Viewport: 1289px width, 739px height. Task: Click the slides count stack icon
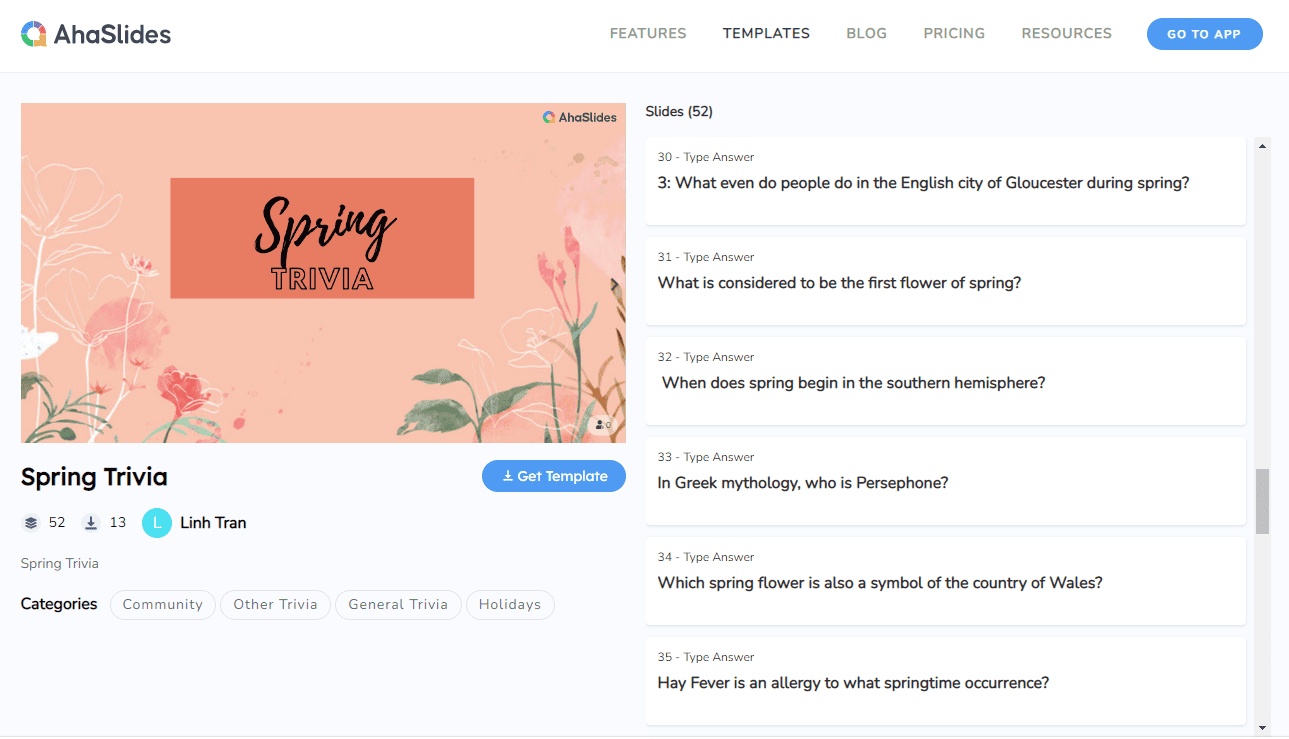point(31,522)
